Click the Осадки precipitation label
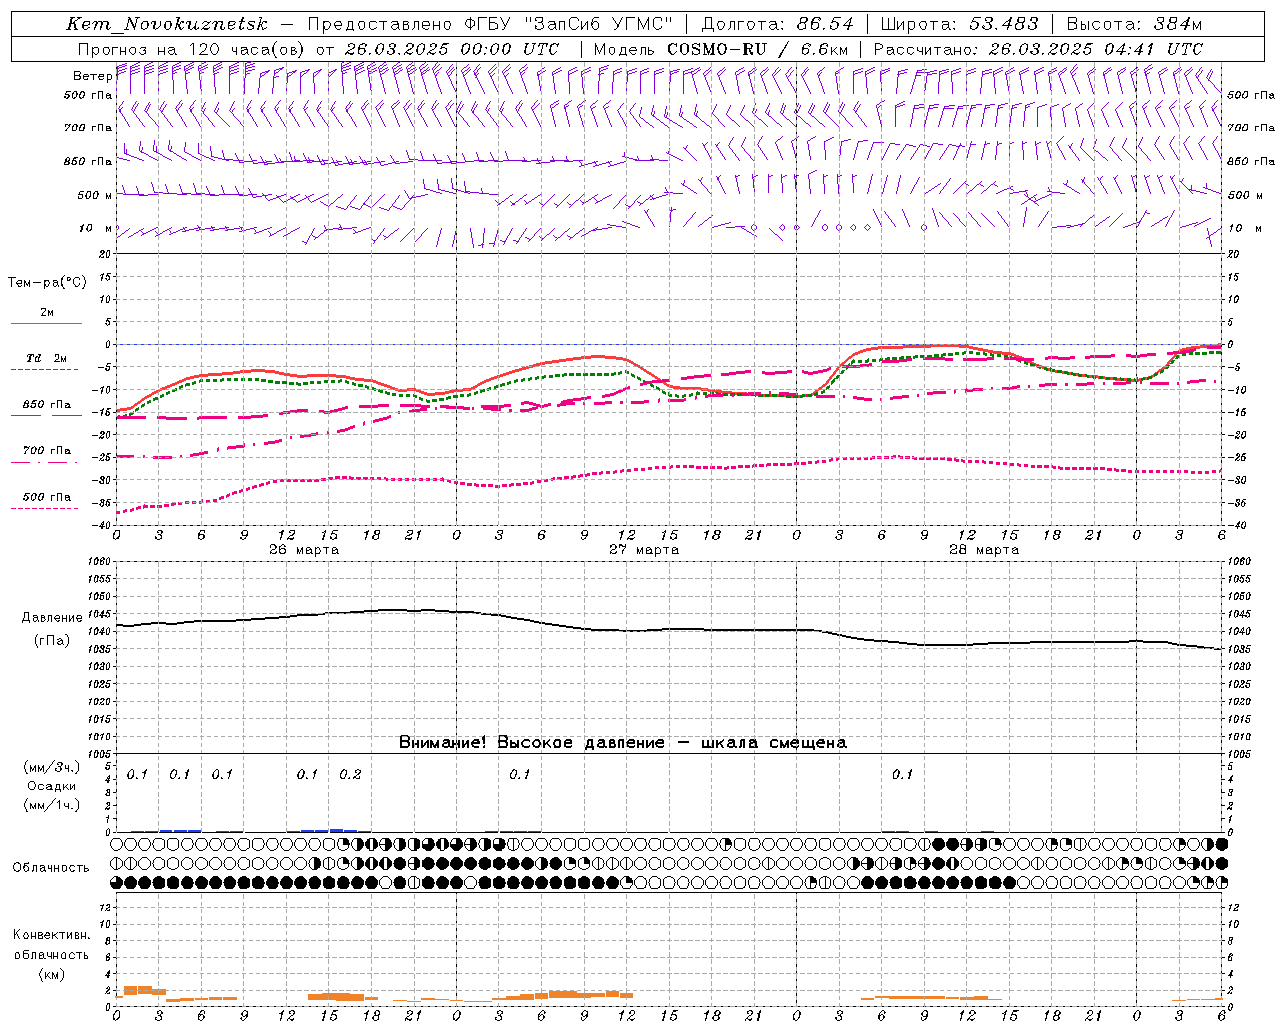1280x1024 pixels. 52,786
